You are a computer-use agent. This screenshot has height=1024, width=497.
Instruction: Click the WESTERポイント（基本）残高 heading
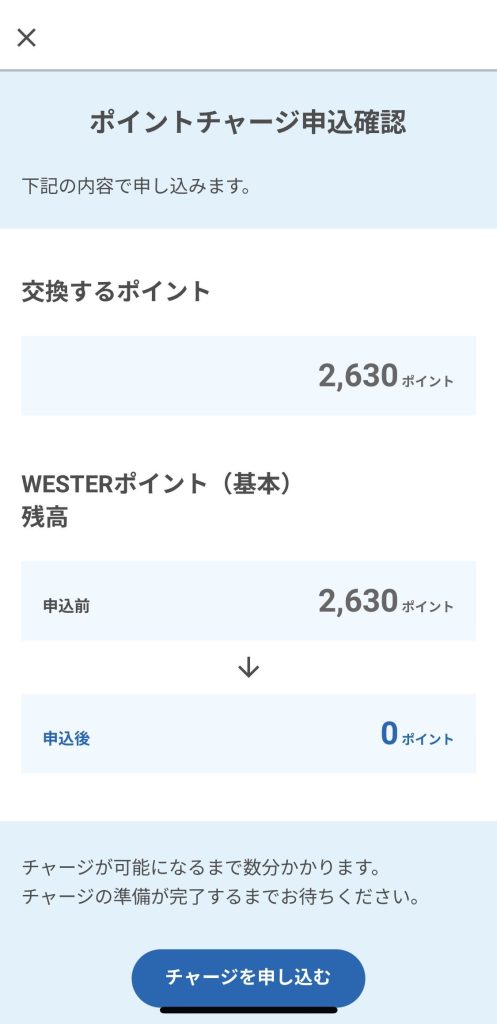[157, 501]
